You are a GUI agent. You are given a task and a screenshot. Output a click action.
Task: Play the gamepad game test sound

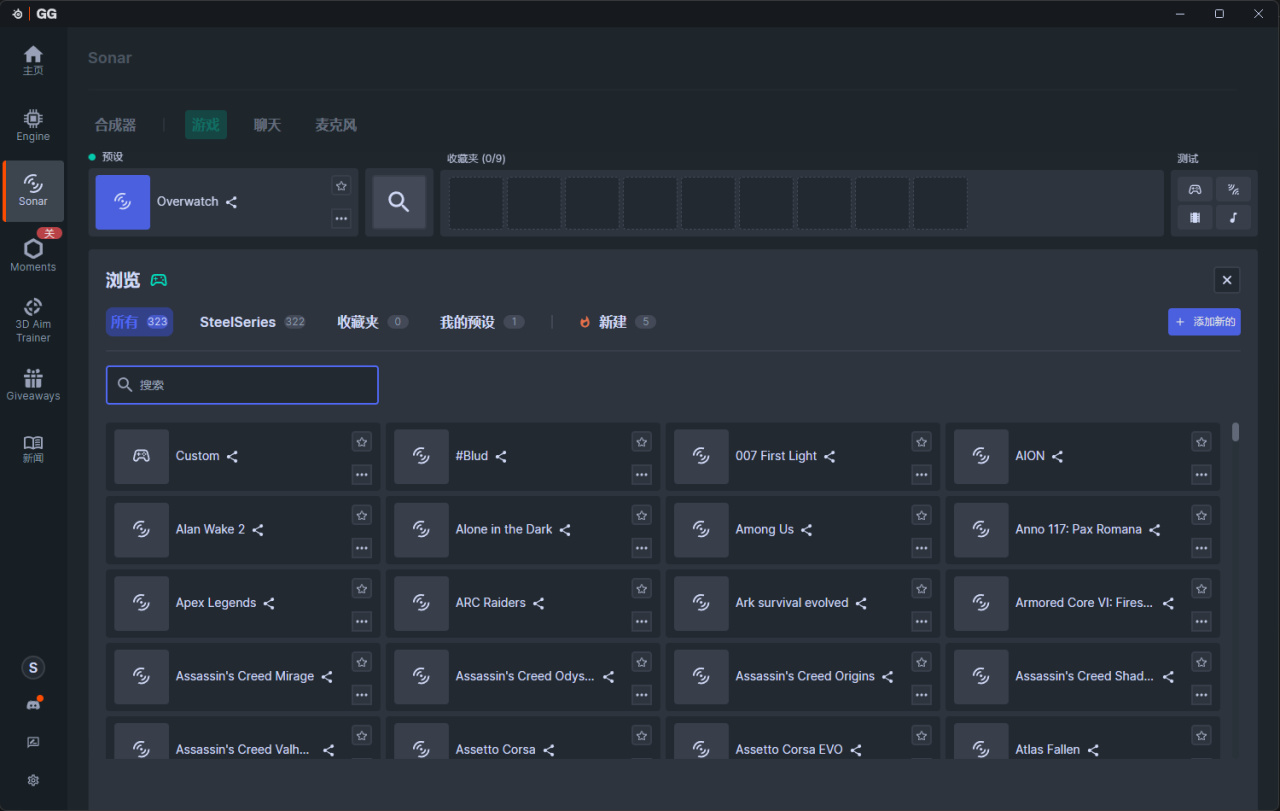(1195, 189)
